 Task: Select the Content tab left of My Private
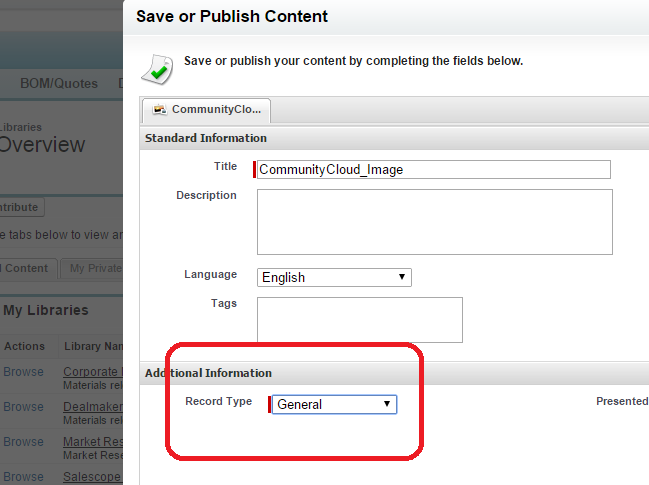pos(26,268)
